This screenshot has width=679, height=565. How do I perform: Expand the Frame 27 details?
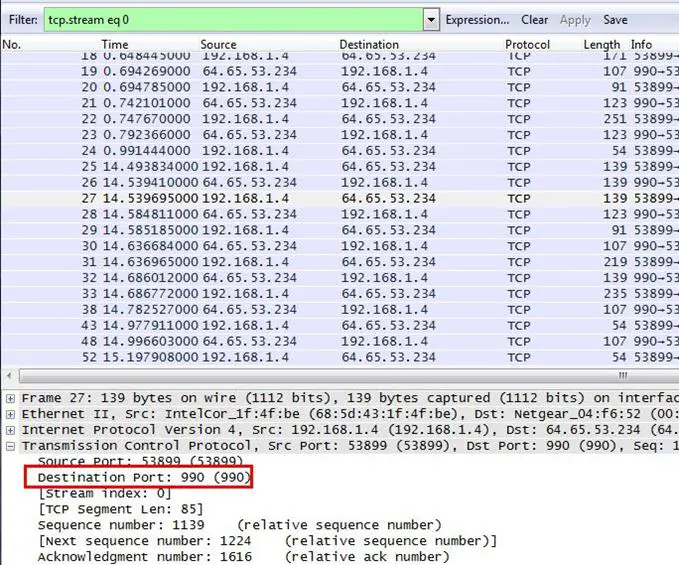[x=10, y=398]
